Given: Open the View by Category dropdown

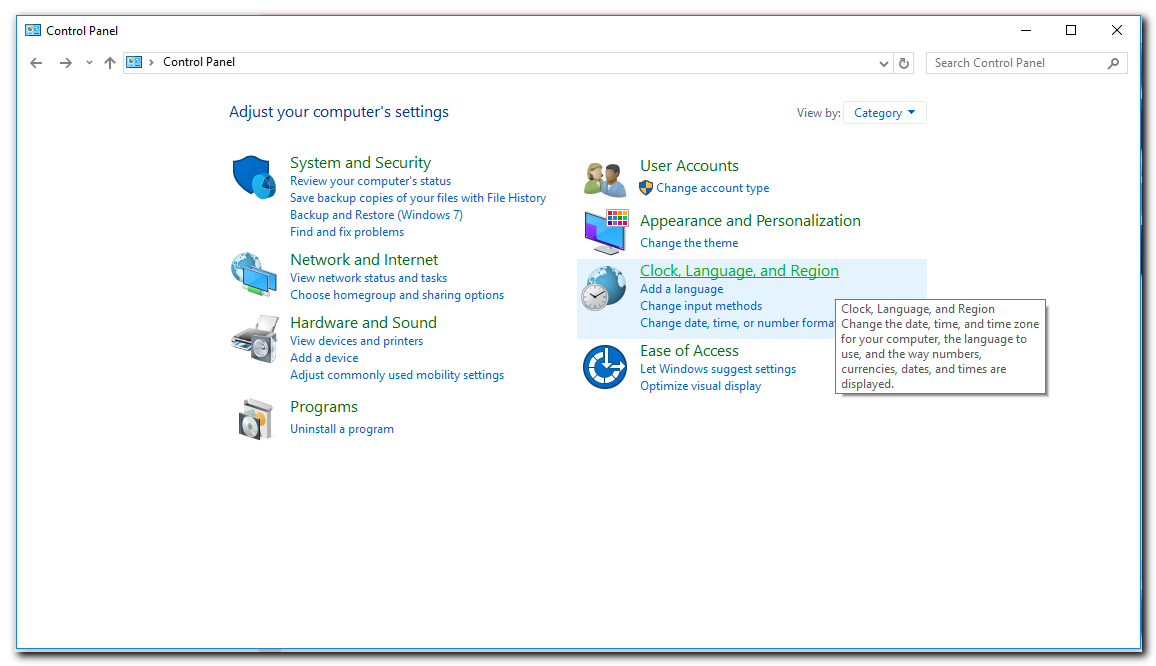Looking at the screenshot, I should 885,113.
